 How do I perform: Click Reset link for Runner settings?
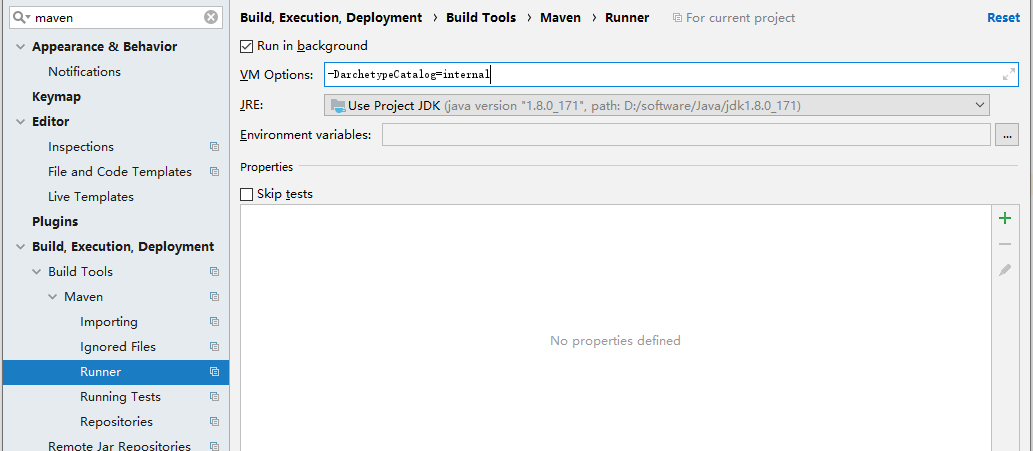[1003, 18]
